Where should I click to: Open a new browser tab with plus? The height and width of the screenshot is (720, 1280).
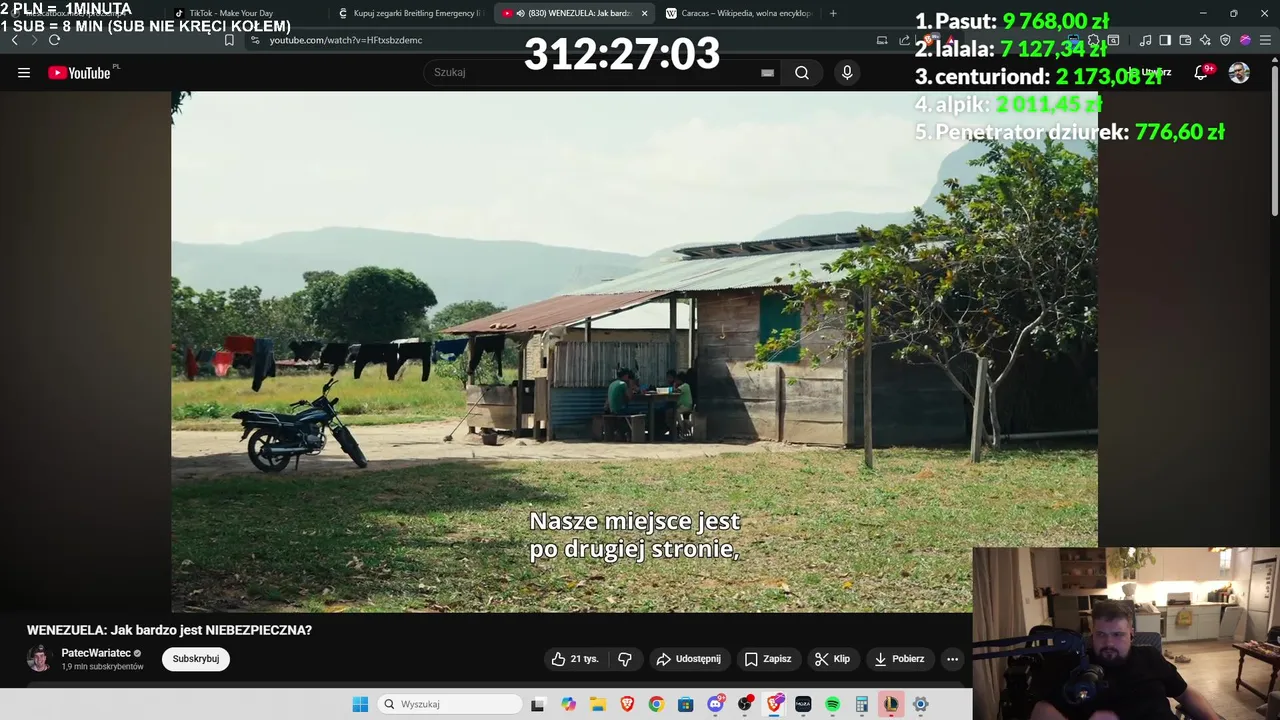click(833, 13)
